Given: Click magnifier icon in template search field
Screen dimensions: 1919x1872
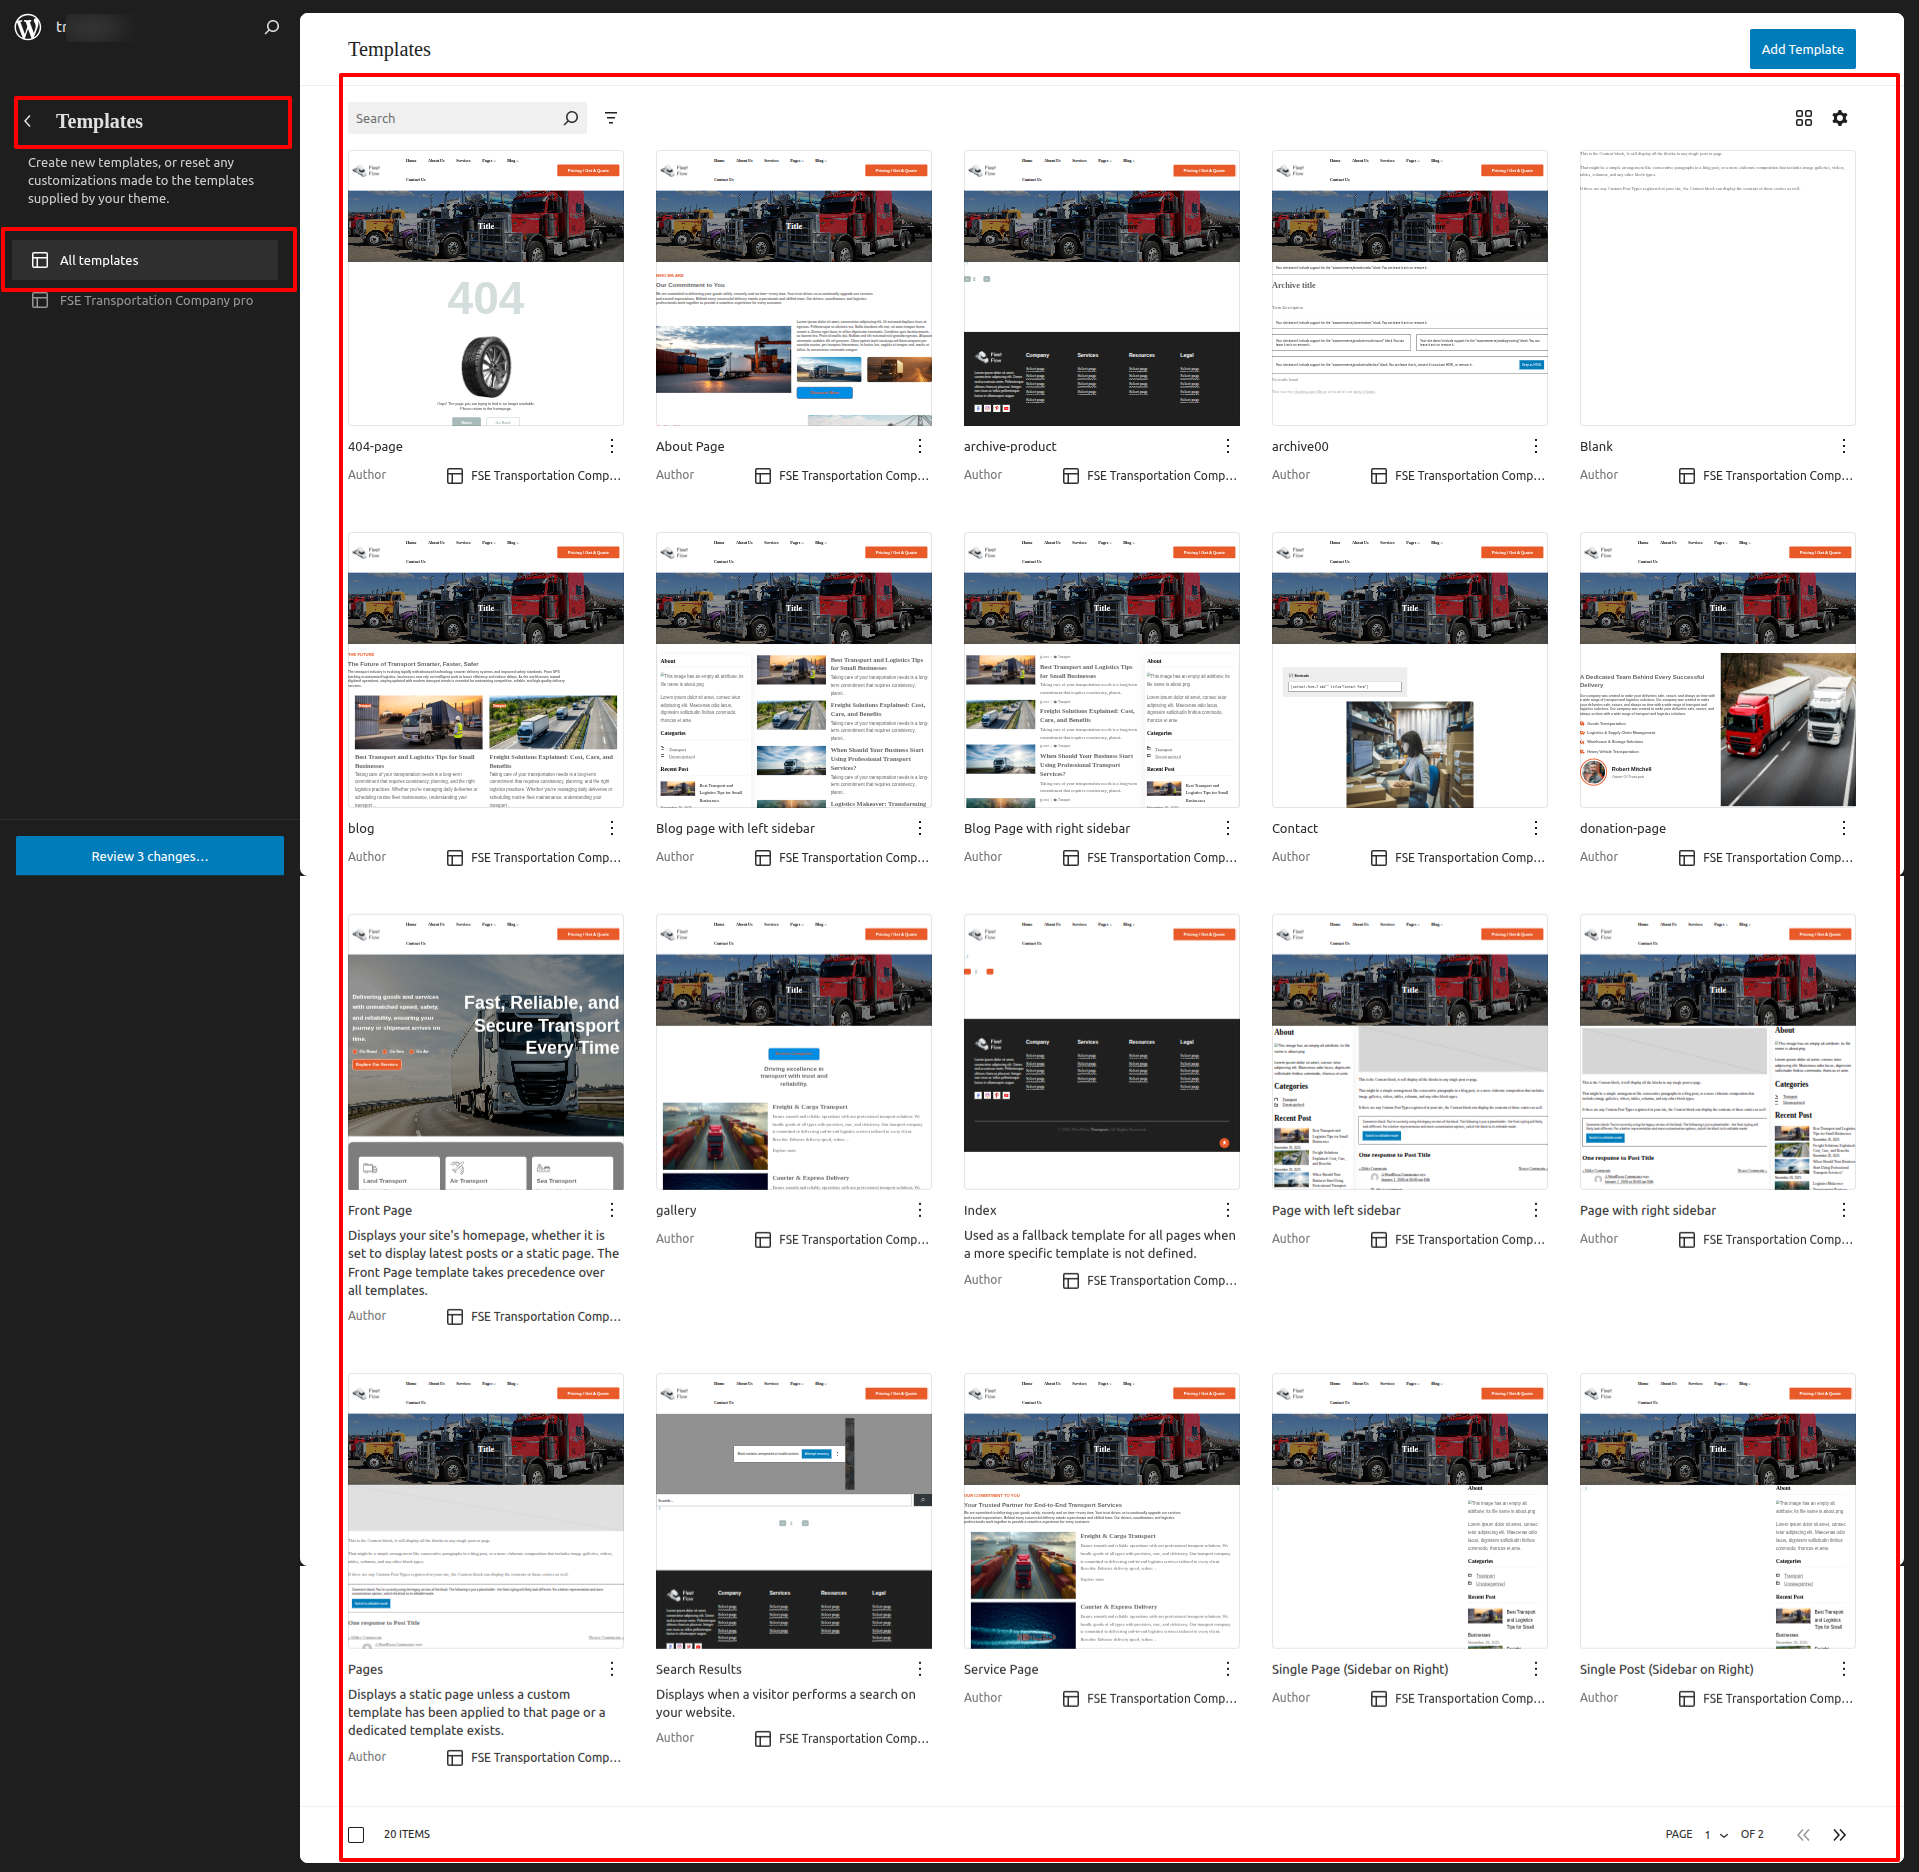Looking at the screenshot, I should point(571,118).
